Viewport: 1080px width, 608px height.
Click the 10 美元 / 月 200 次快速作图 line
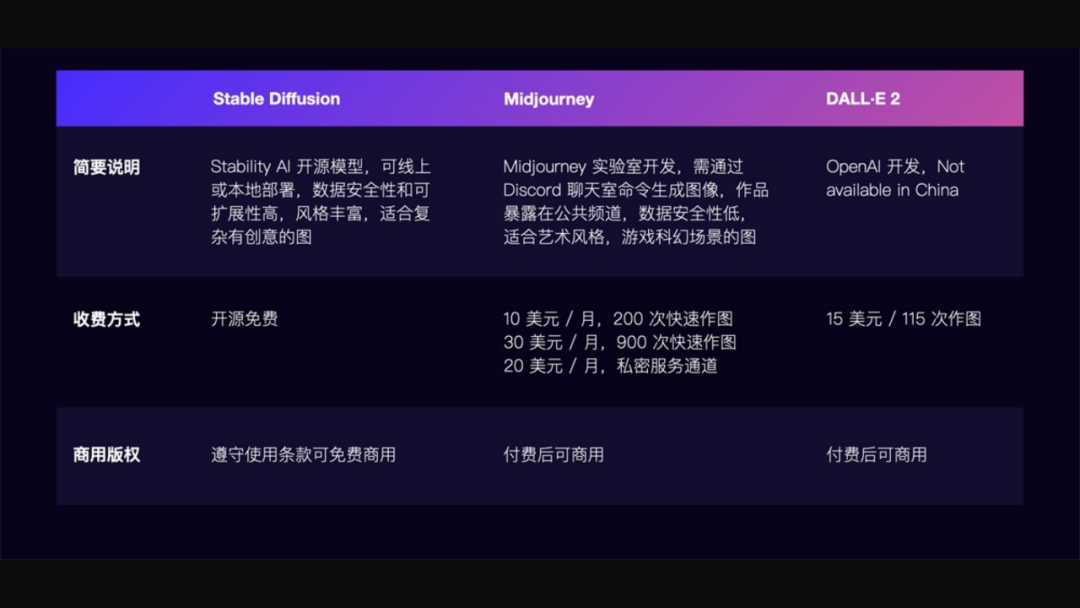pos(618,319)
